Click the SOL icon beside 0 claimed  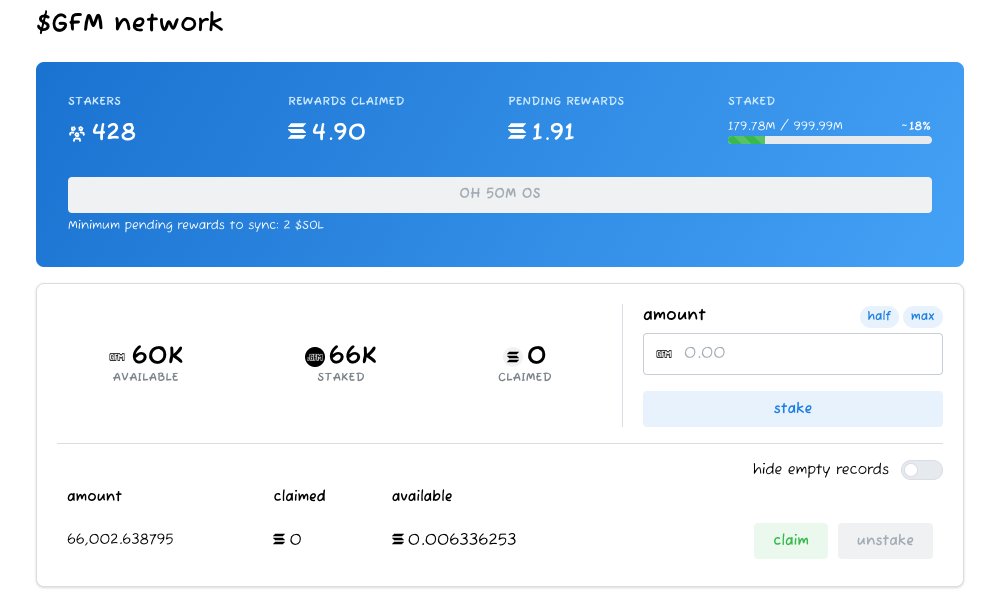tap(513, 357)
